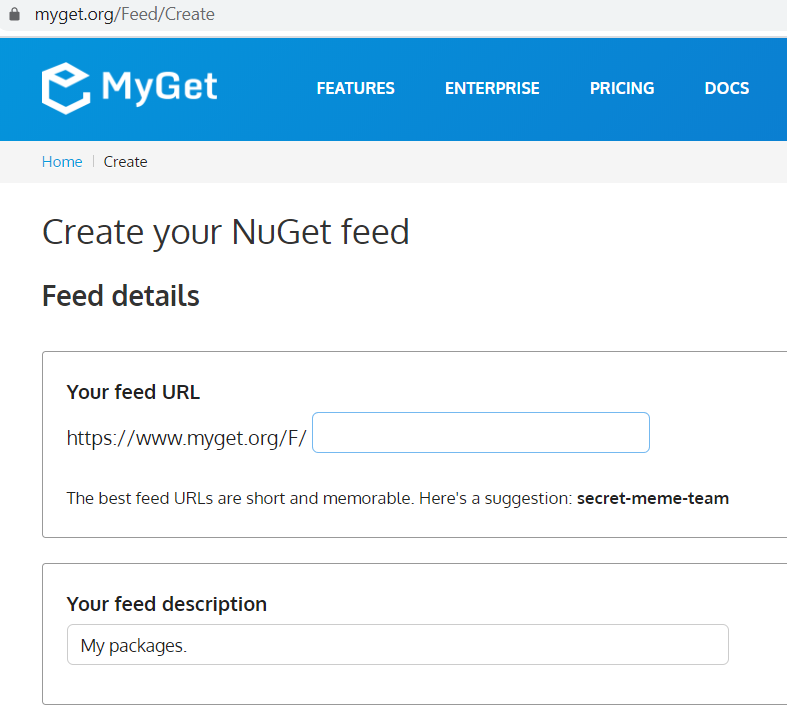Open the FEATURES navigation menu
The height and width of the screenshot is (708, 787).
point(355,88)
